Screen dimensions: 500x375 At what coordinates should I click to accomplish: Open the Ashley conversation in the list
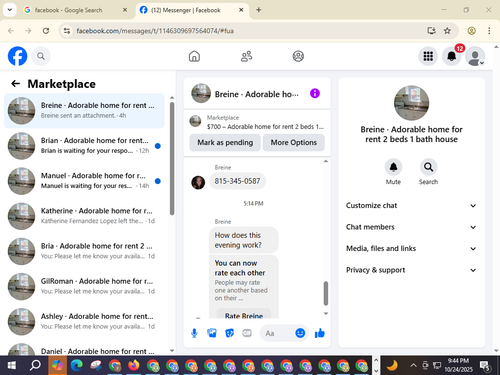pyautogui.click(x=84, y=321)
